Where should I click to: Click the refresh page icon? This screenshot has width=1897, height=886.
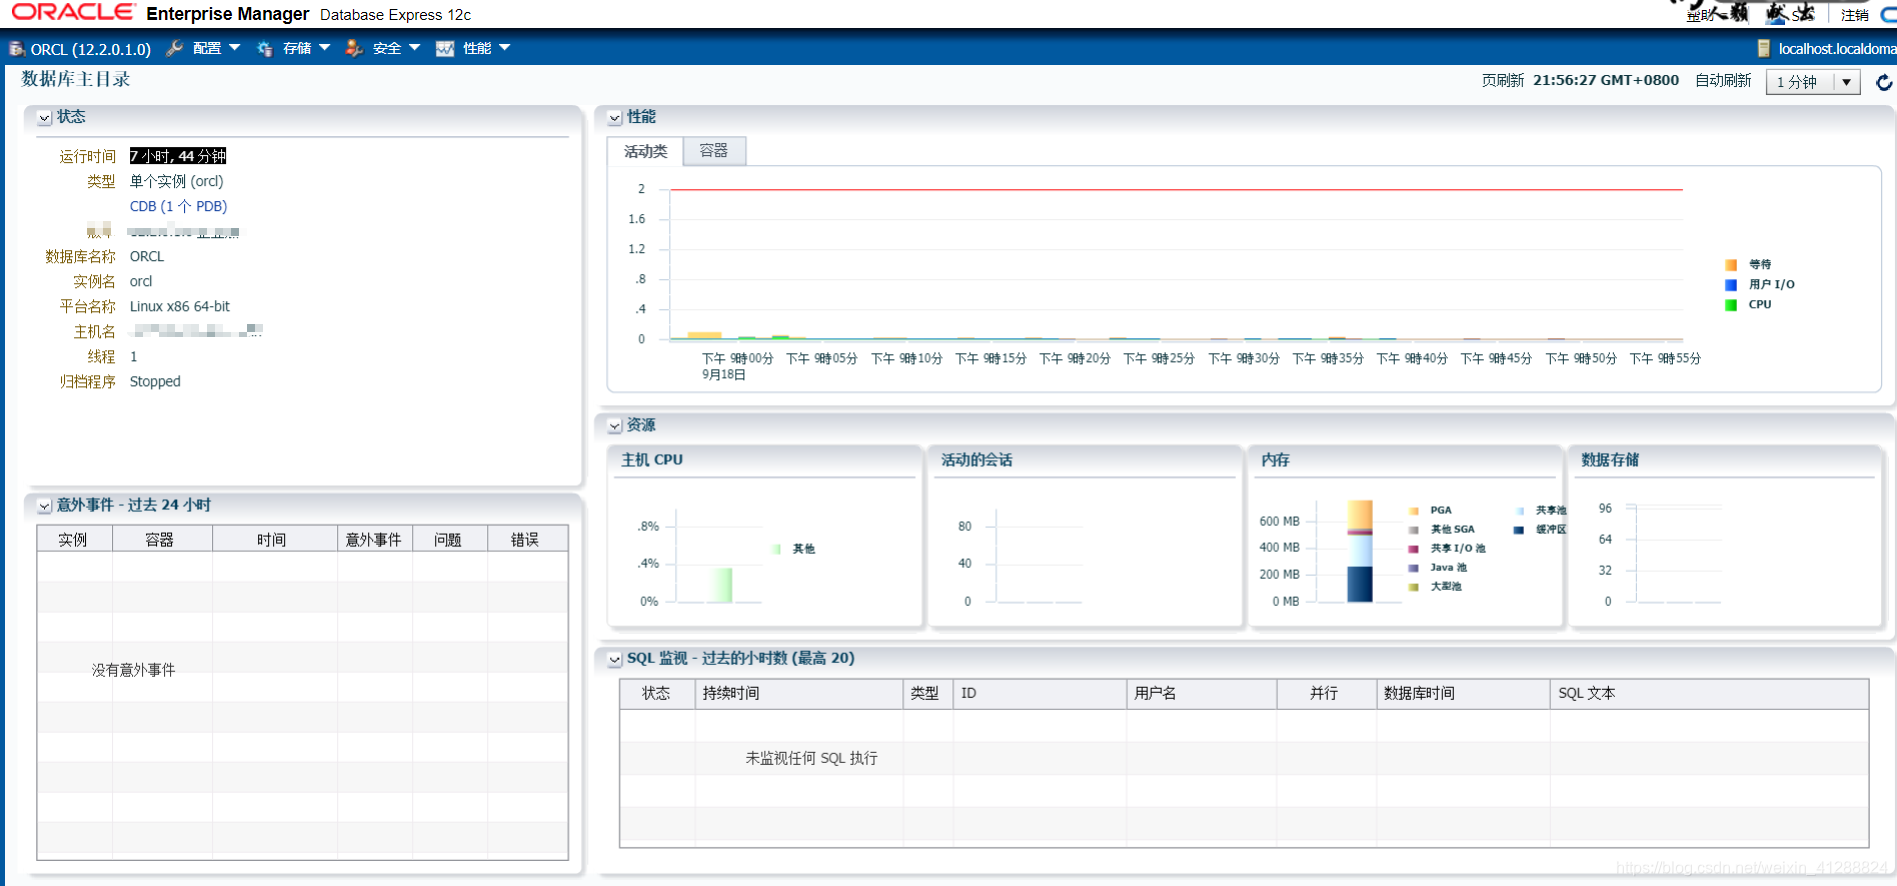pos(1884,82)
